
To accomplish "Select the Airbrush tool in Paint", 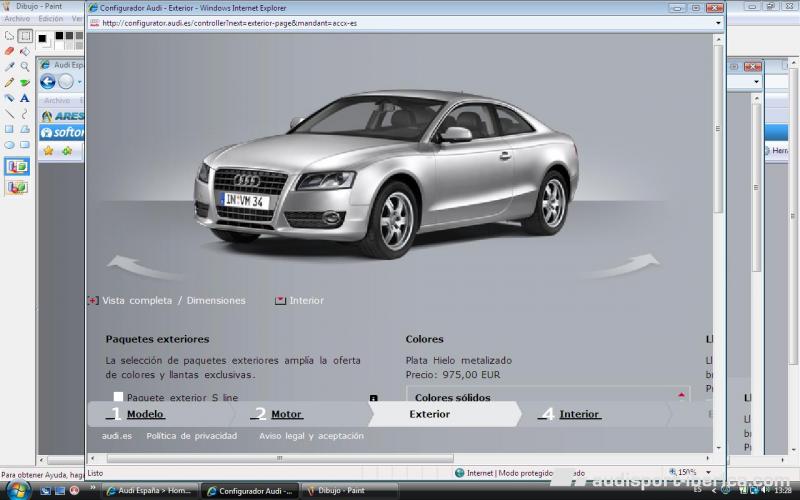I will tap(9, 98).
